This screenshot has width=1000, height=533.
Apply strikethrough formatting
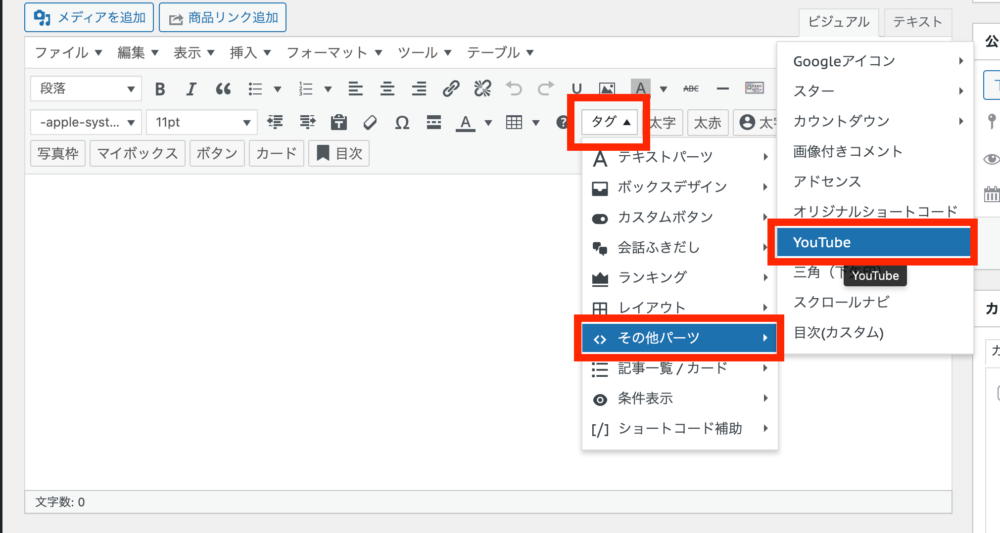tap(691, 89)
